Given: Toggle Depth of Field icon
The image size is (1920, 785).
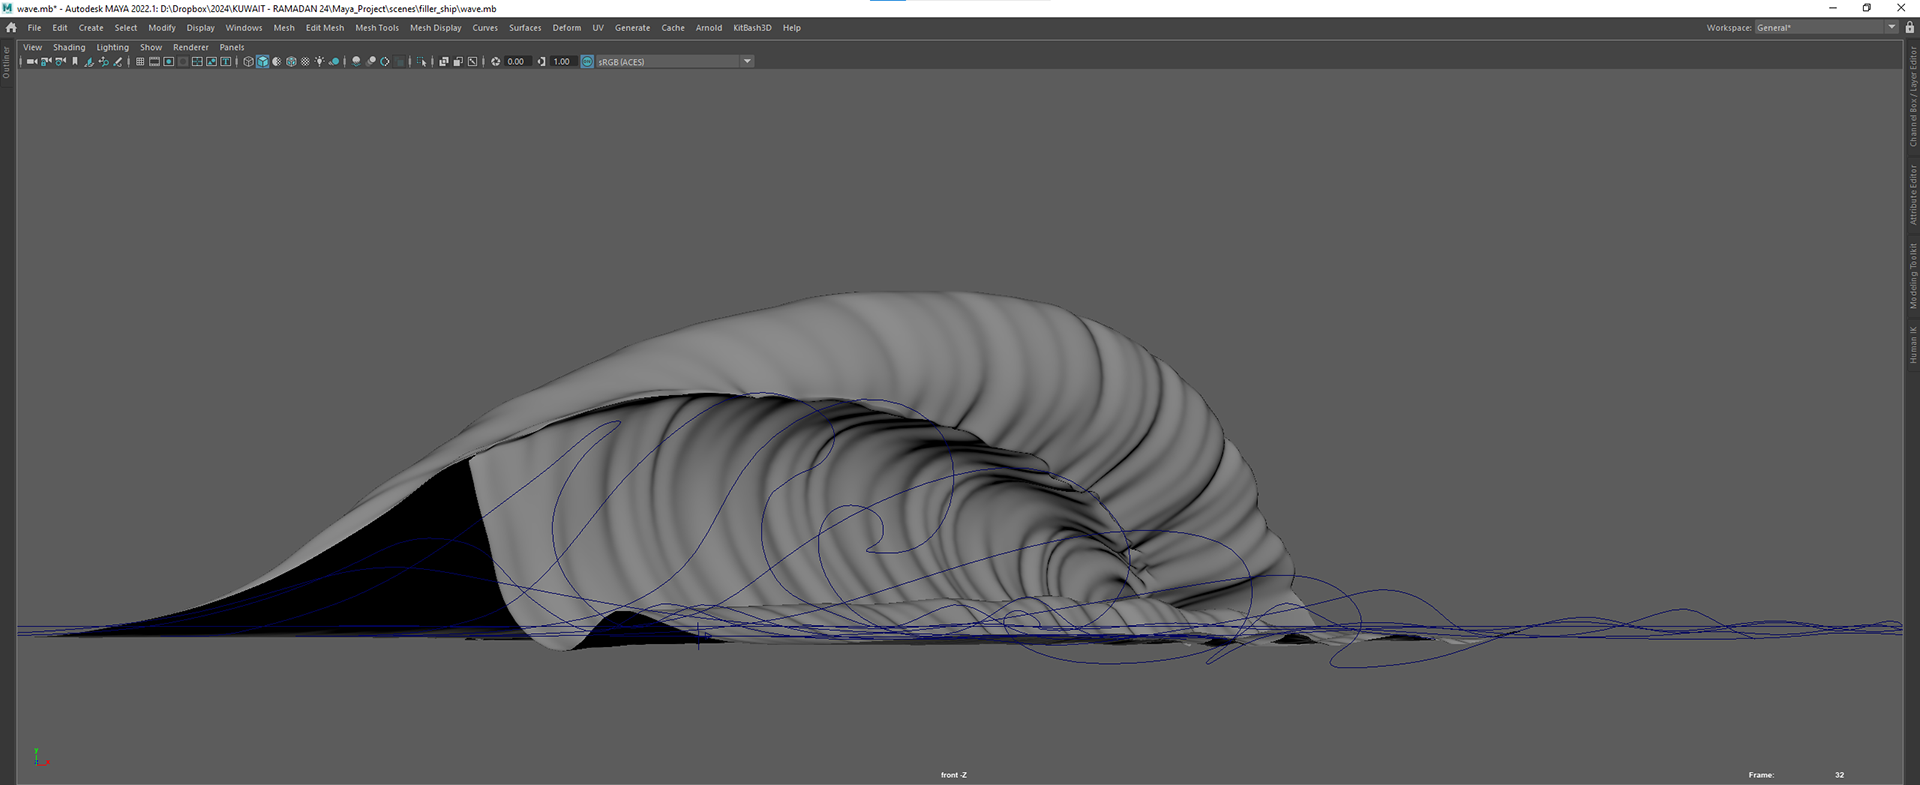Looking at the screenshot, I should tap(399, 62).
